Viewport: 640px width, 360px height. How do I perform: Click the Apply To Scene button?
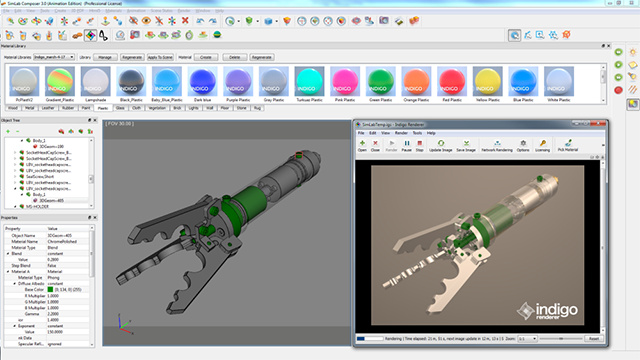pos(160,57)
